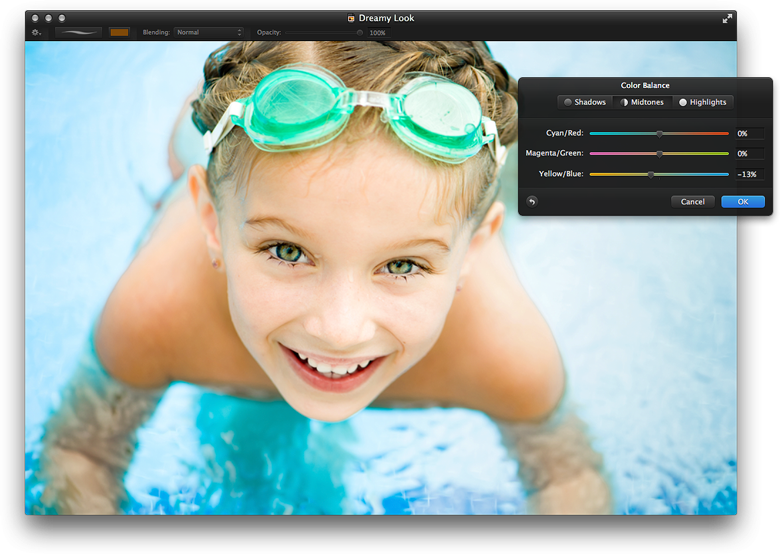The image size is (780, 554).
Task: Click the Dreamy Look document icon
Action: point(351,18)
